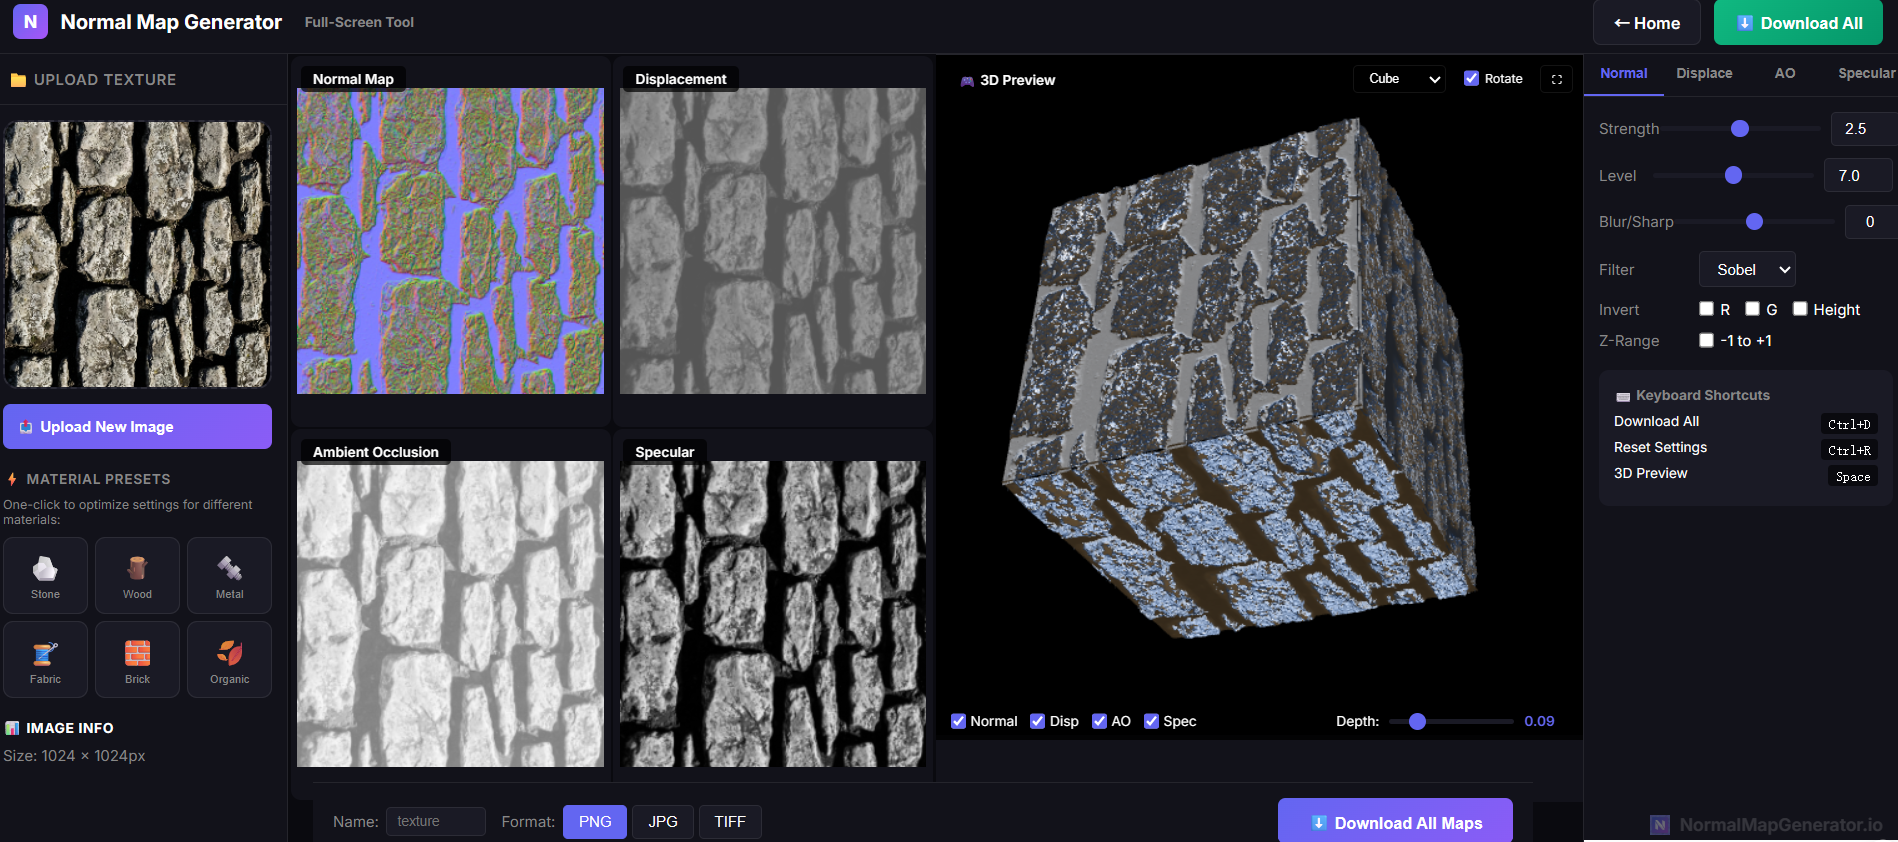Click Download All Maps button
Screen dimensions: 1898x842
1395,822
